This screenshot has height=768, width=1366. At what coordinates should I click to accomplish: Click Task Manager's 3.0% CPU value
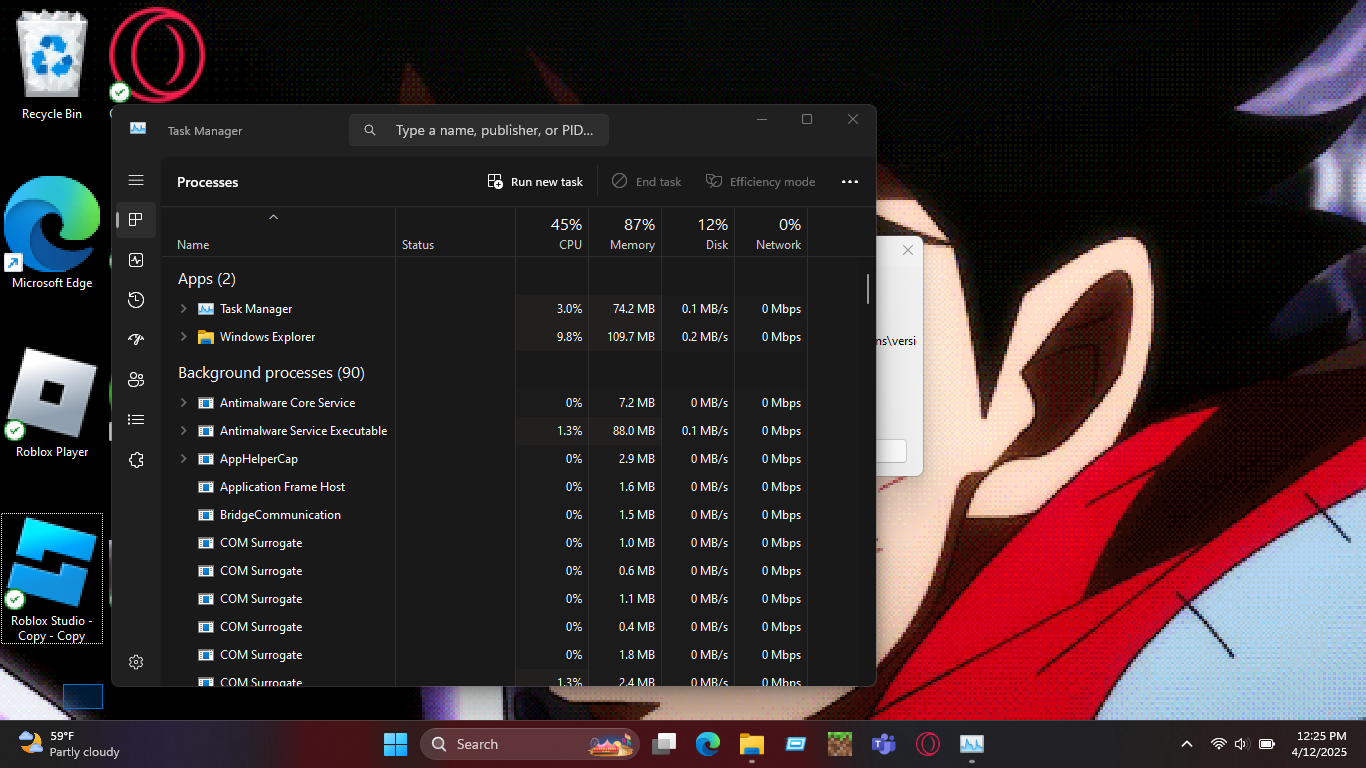pyautogui.click(x=569, y=309)
